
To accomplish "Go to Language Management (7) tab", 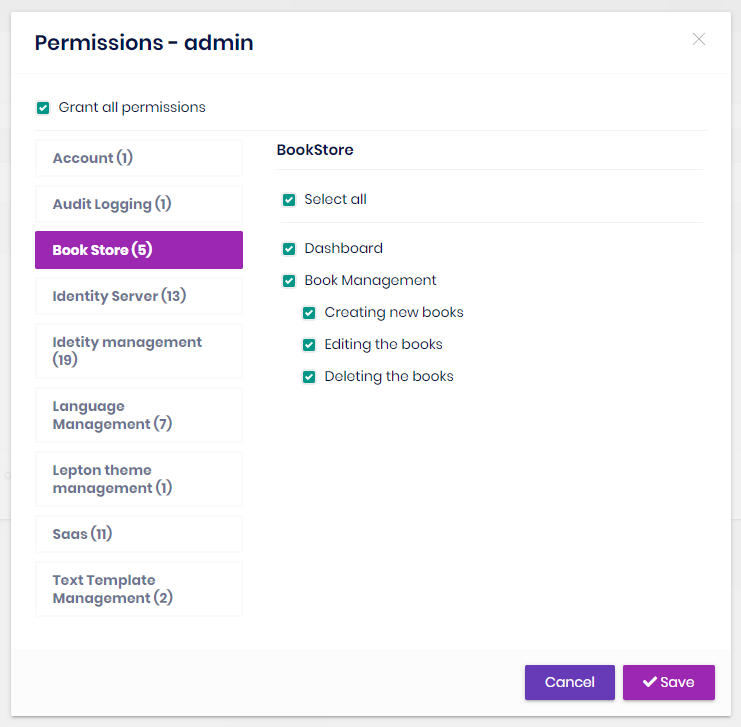I will point(139,415).
